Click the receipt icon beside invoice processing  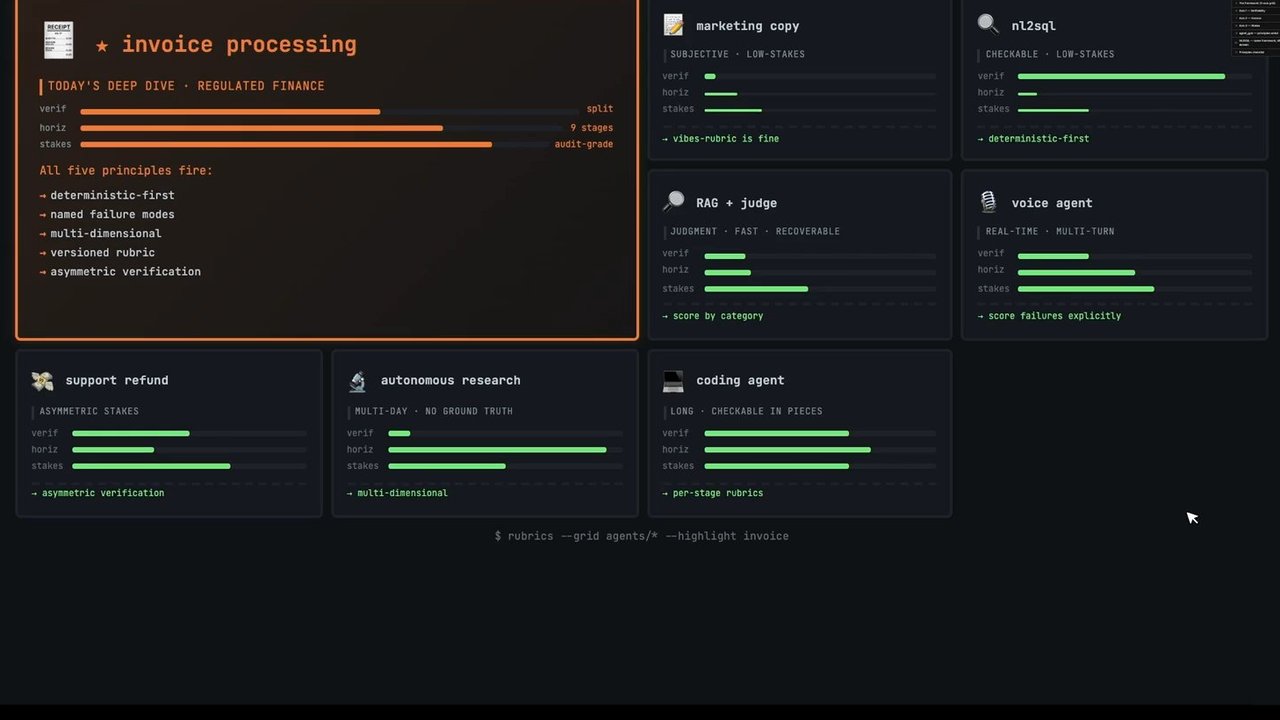[58, 41]
